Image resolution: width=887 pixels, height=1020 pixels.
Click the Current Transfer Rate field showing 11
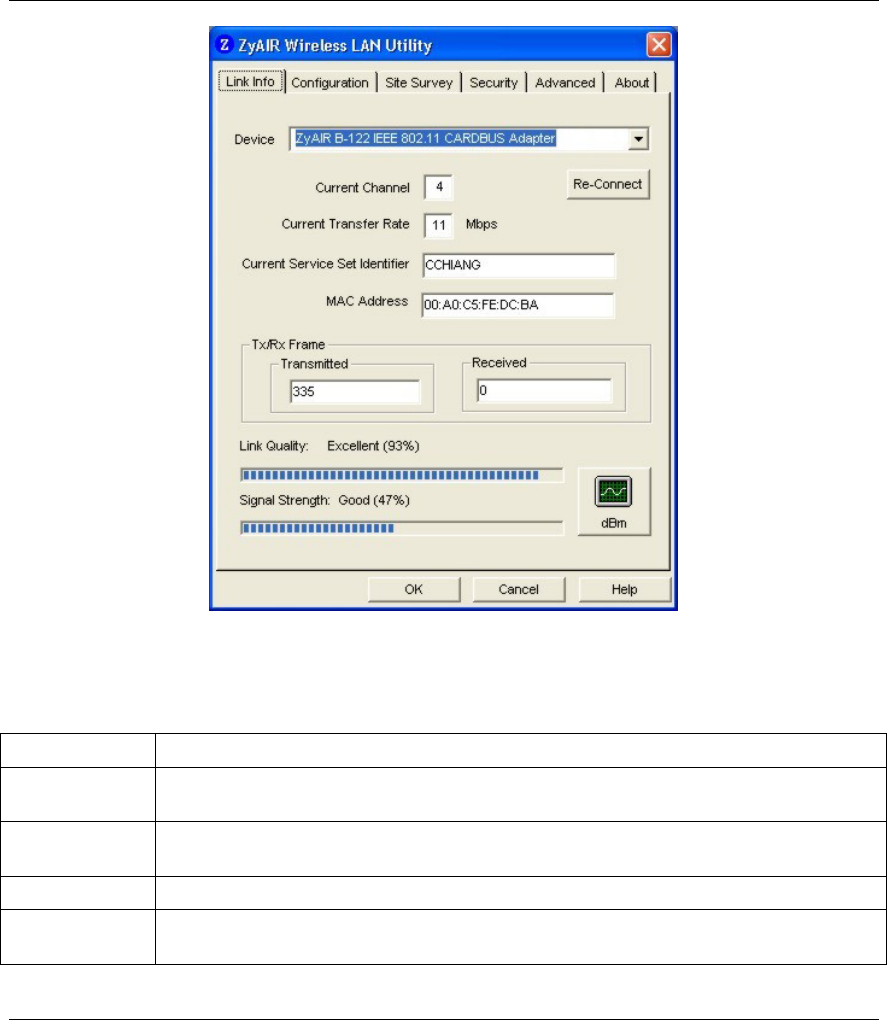coord(439,225)
